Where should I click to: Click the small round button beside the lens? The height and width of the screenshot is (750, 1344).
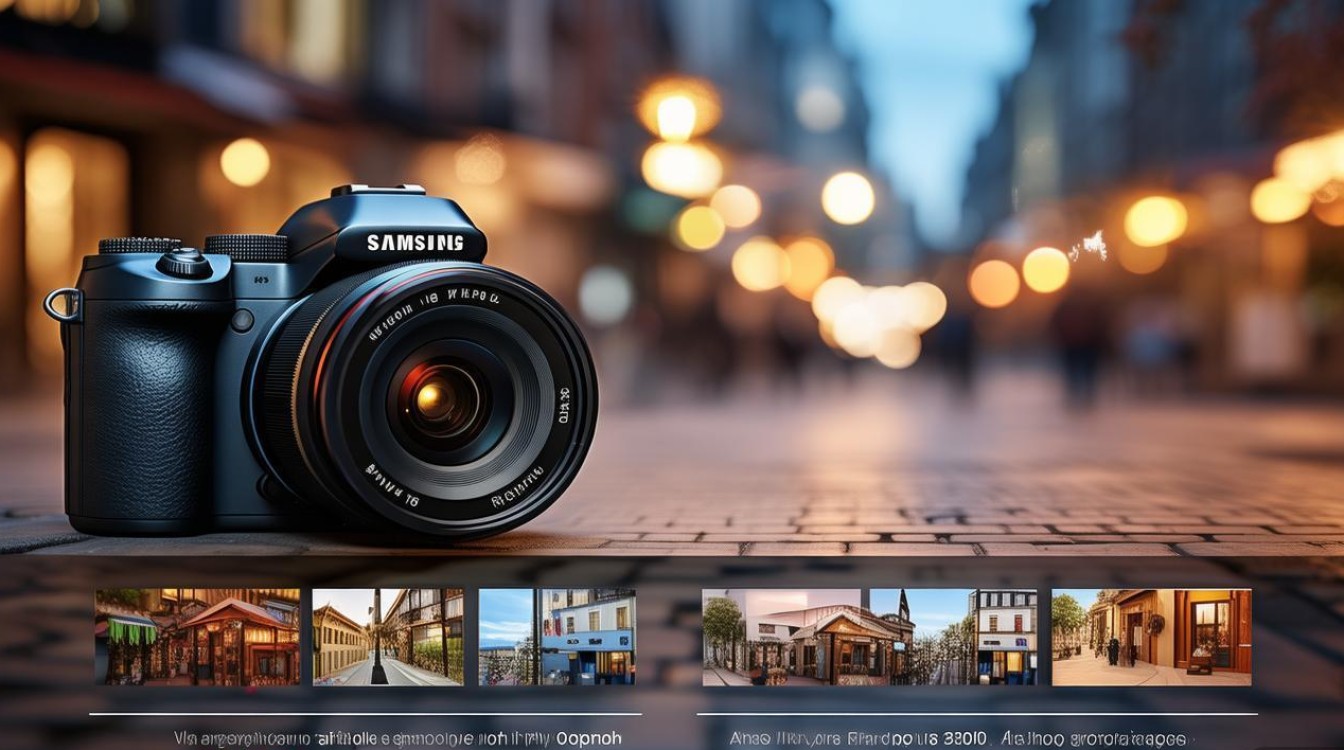(x=241, y=320)
